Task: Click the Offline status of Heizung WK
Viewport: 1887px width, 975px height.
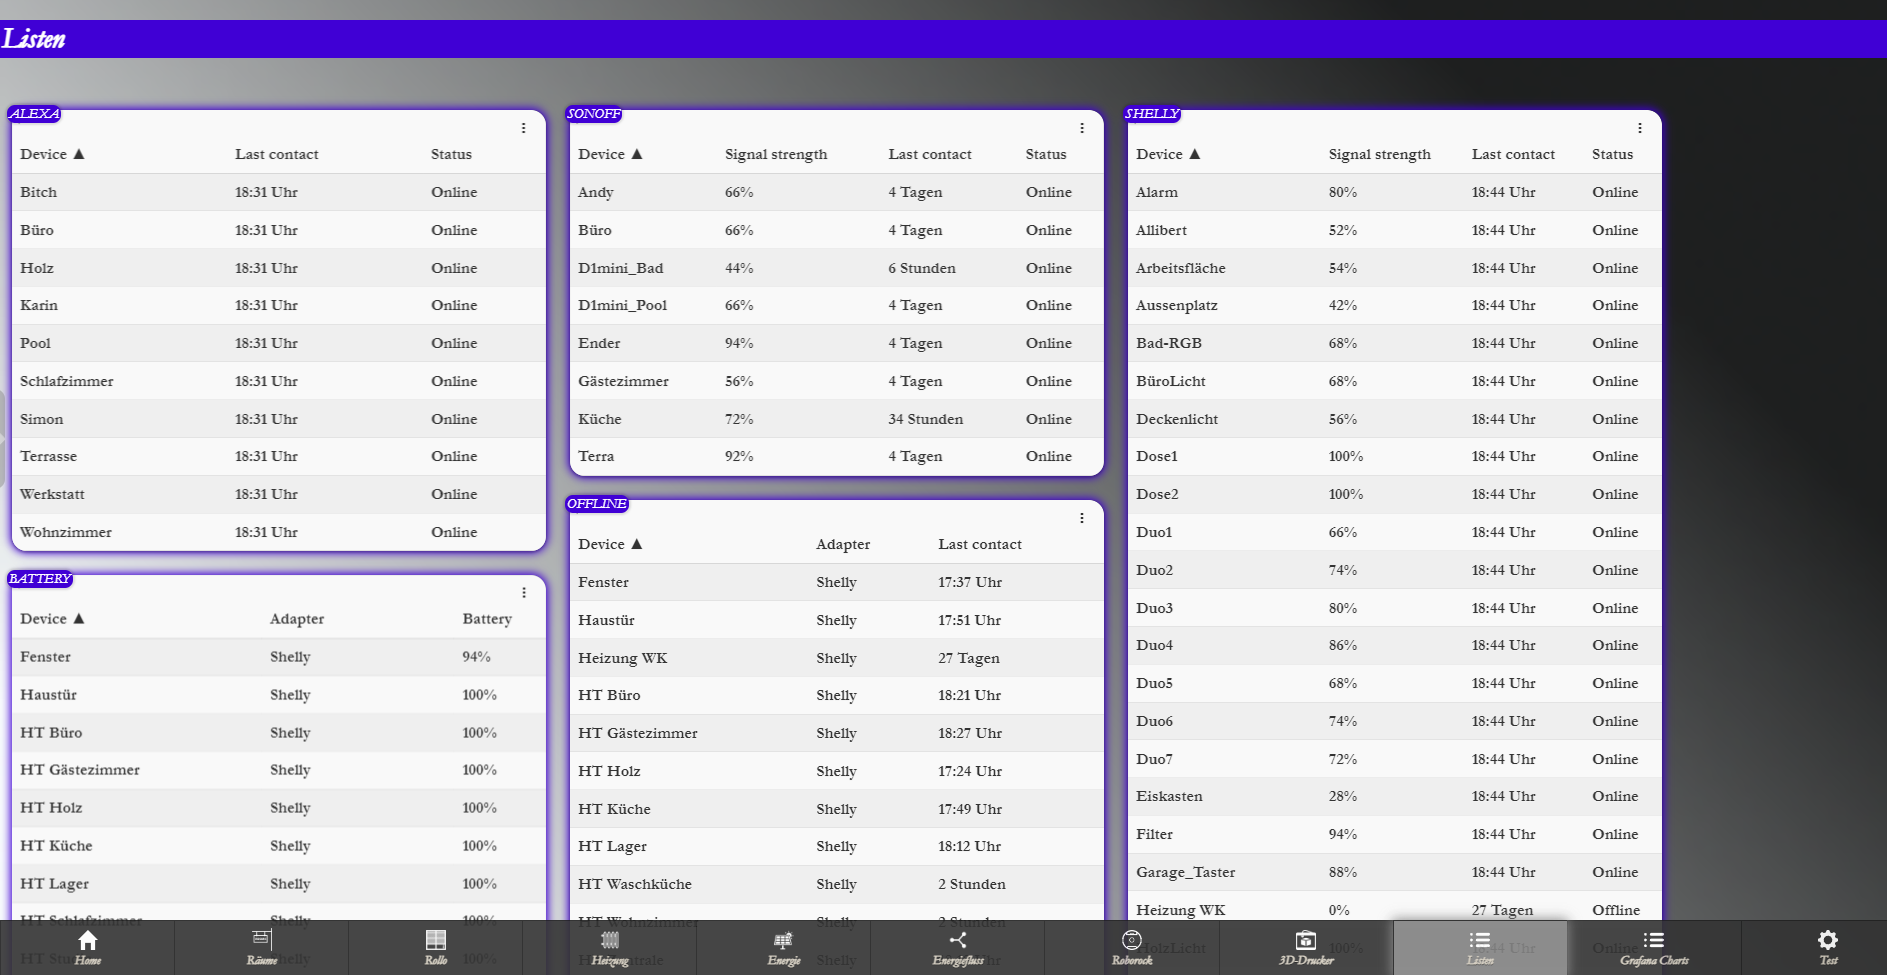Action: [x=1616, y=910]
